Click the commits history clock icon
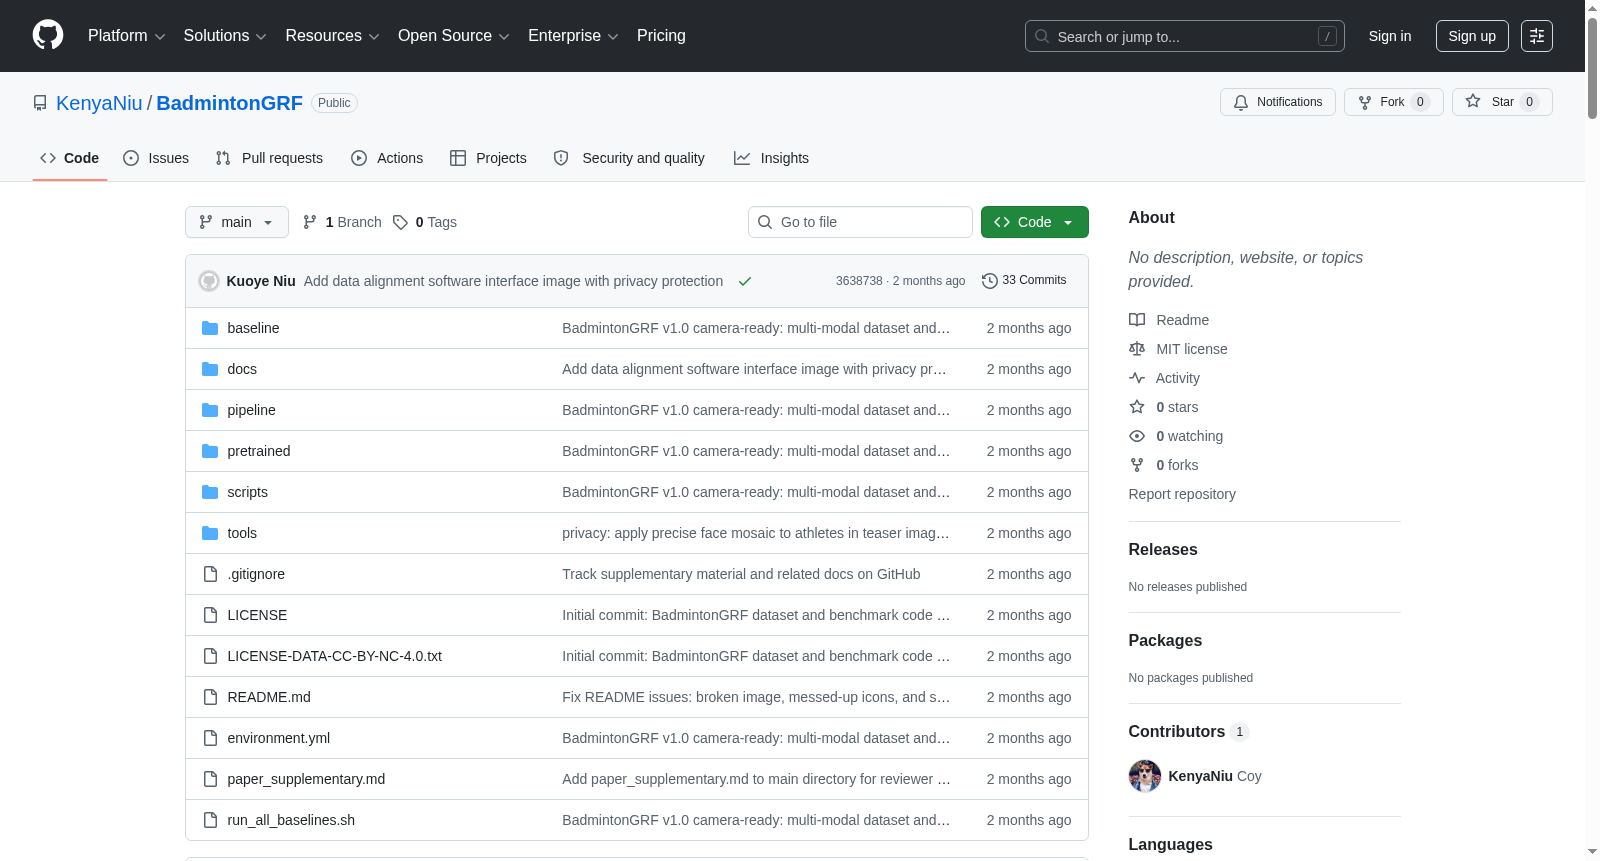 click(990, 281)
